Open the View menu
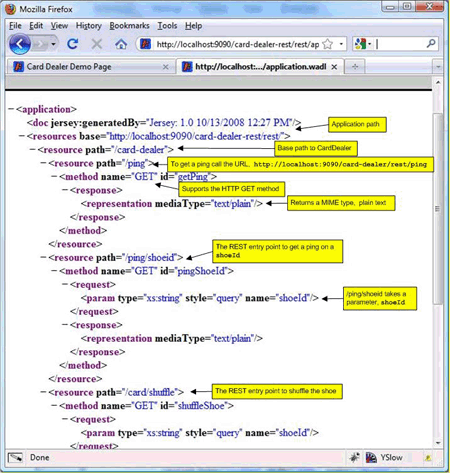The width and height of the screenshot is (450, 473). [59, 26]
